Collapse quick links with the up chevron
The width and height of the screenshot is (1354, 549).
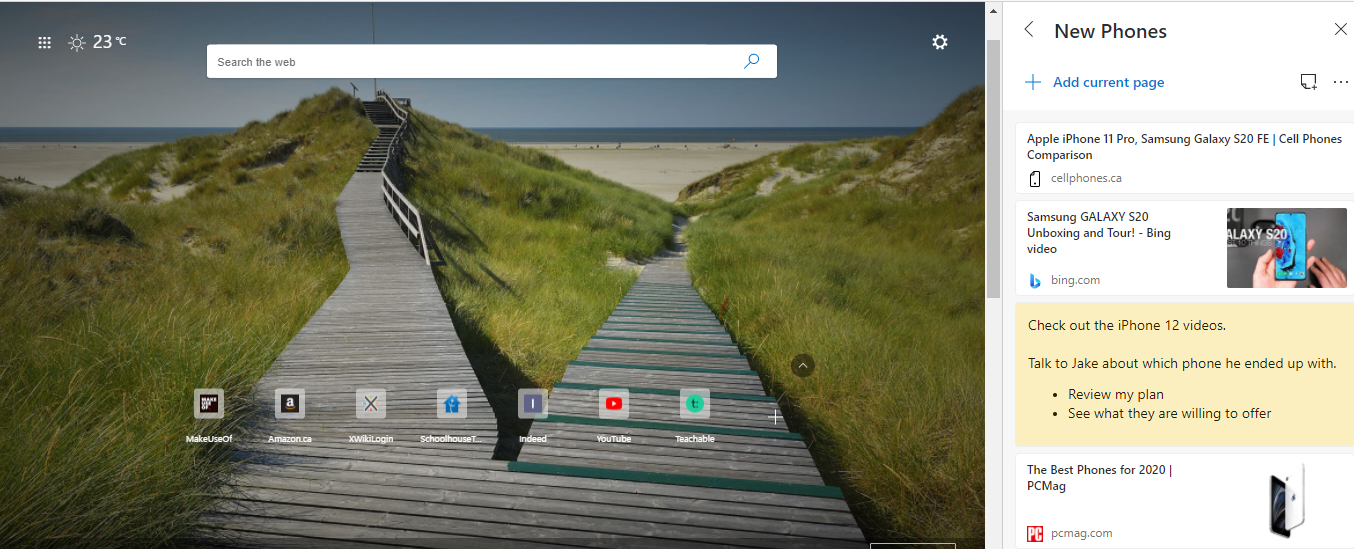pyautogui.click(x=802, y=366)
